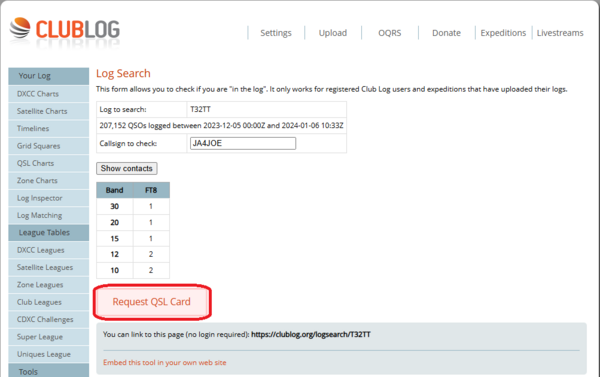Open the Donate page

[446, 33]
